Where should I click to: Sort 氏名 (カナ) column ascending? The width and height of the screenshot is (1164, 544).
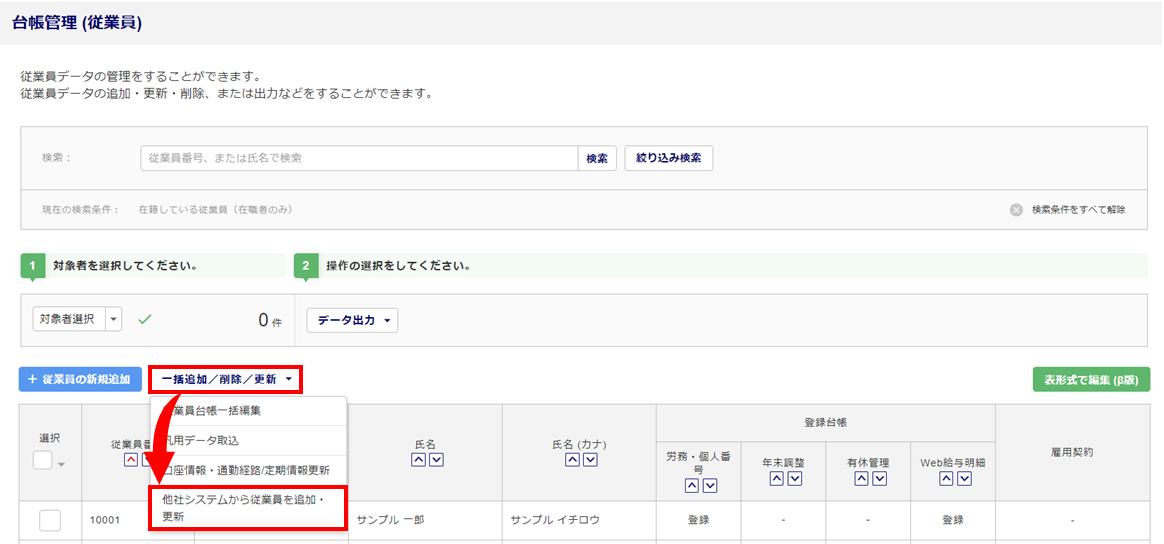tap(572, 460)
